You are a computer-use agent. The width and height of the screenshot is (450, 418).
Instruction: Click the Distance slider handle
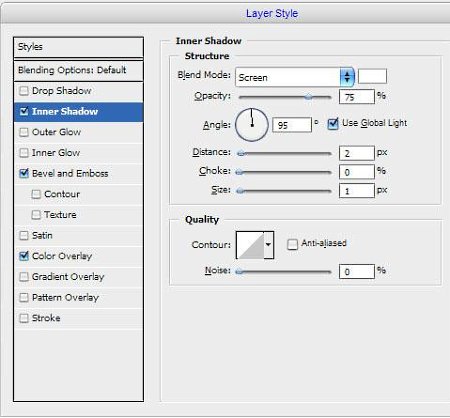pos(241,153)
